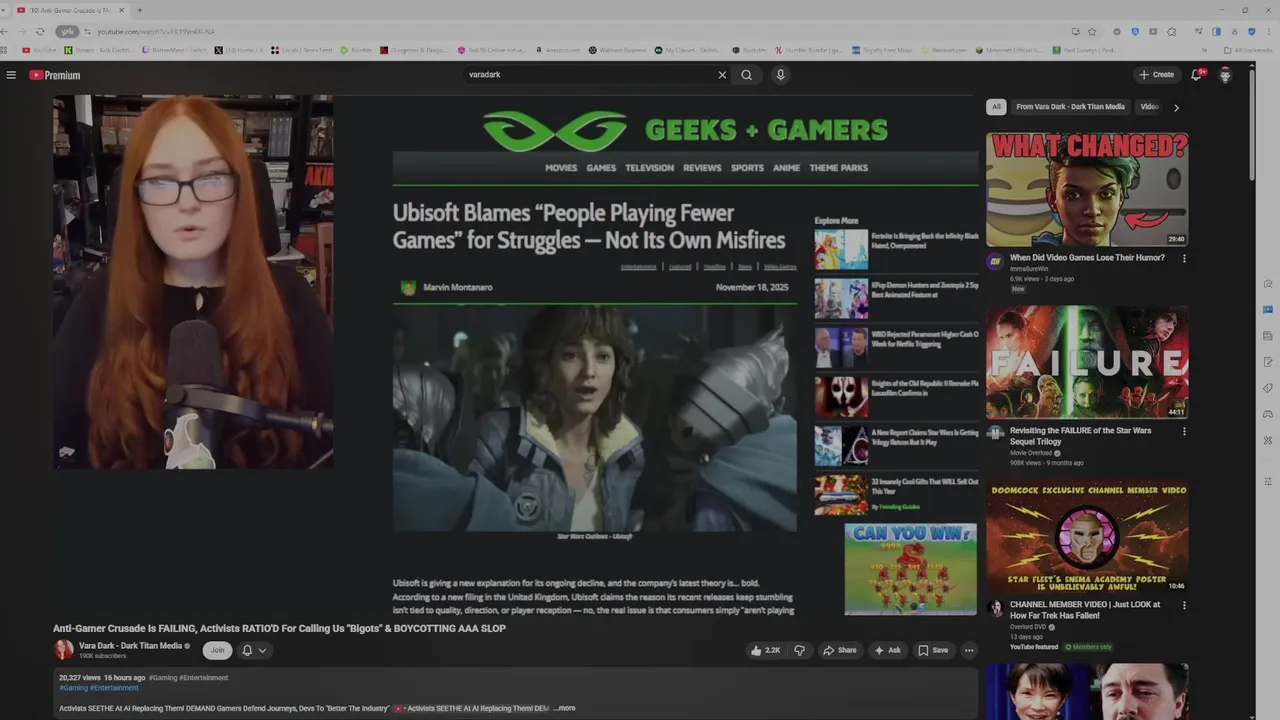The width and height of the screenshot is (1280, 720).
Task: Advance filter chips with right chevron
Action: (x=1176, y=107)
